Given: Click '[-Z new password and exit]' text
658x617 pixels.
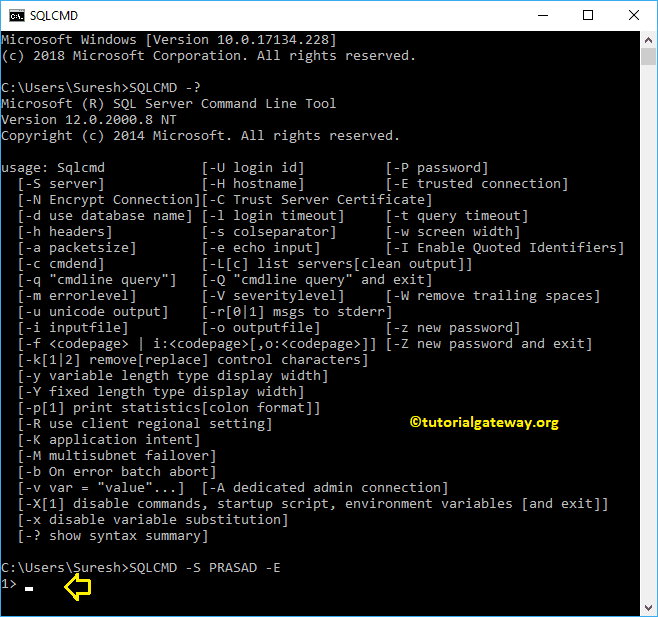Looking at the screenshot, I should click(x=489, y=344).
